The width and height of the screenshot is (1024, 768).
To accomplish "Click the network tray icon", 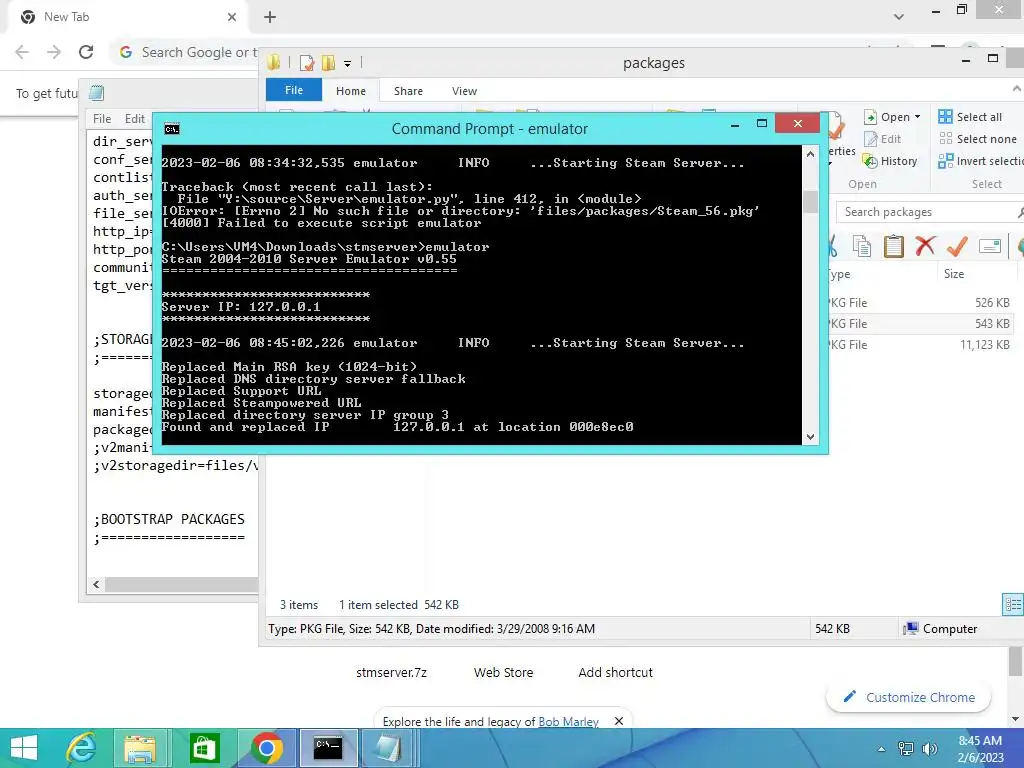I will (906, 748).
